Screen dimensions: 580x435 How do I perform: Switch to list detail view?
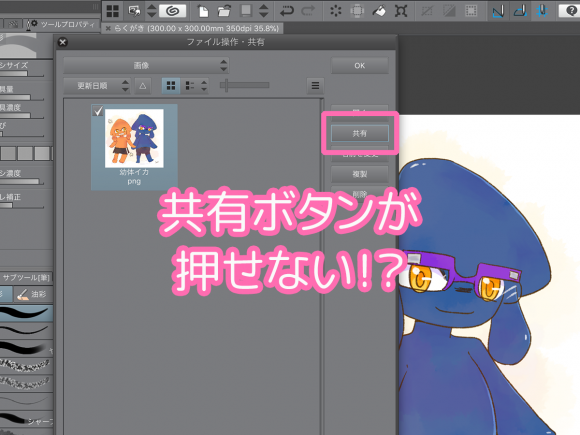tap(190, 86)
